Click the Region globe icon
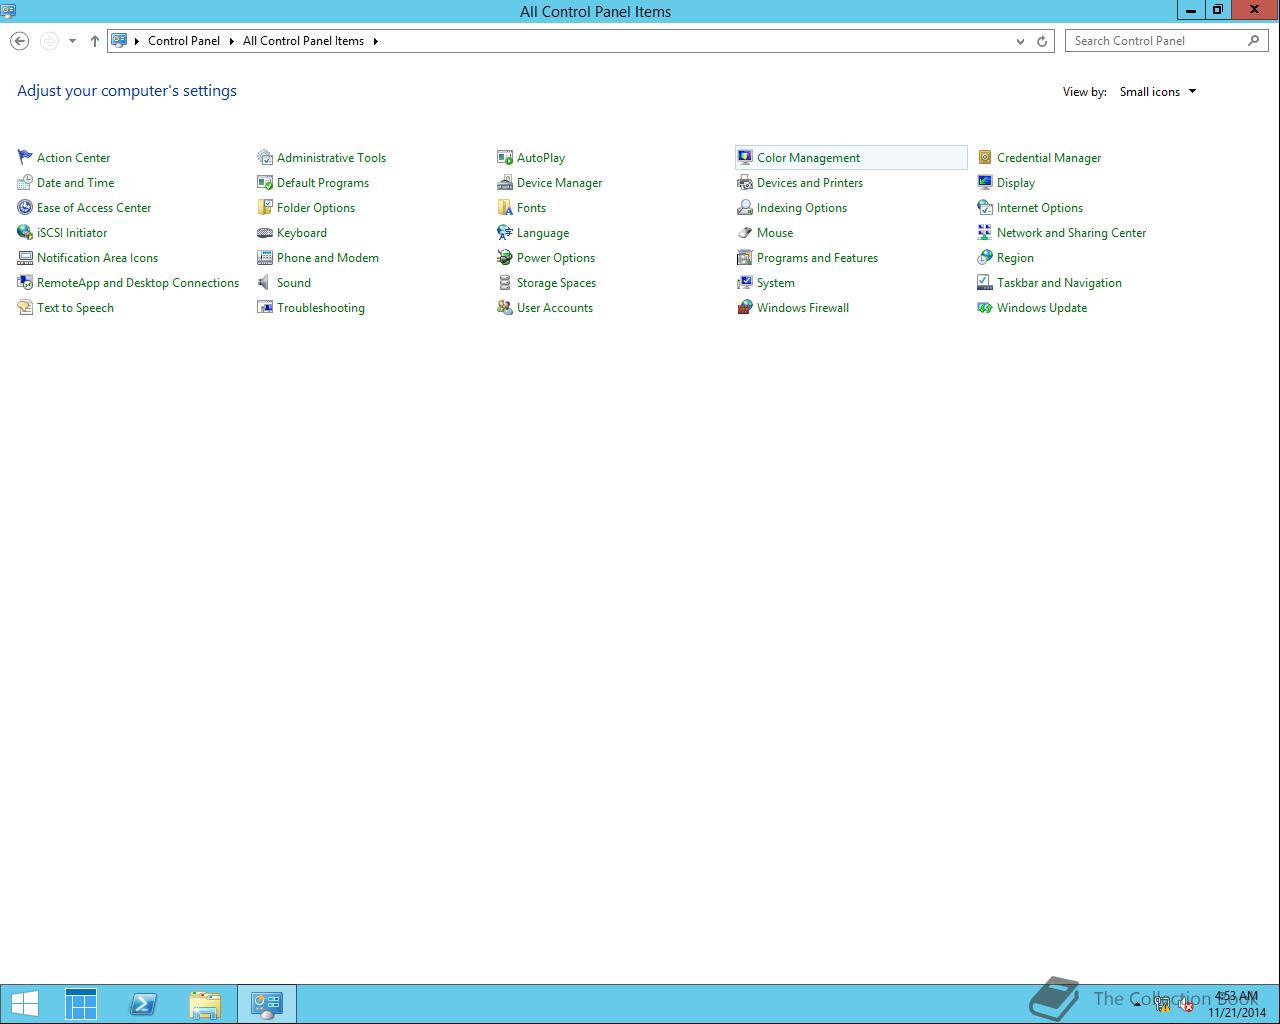The image size is (1280, 1024). click(985, 257)
